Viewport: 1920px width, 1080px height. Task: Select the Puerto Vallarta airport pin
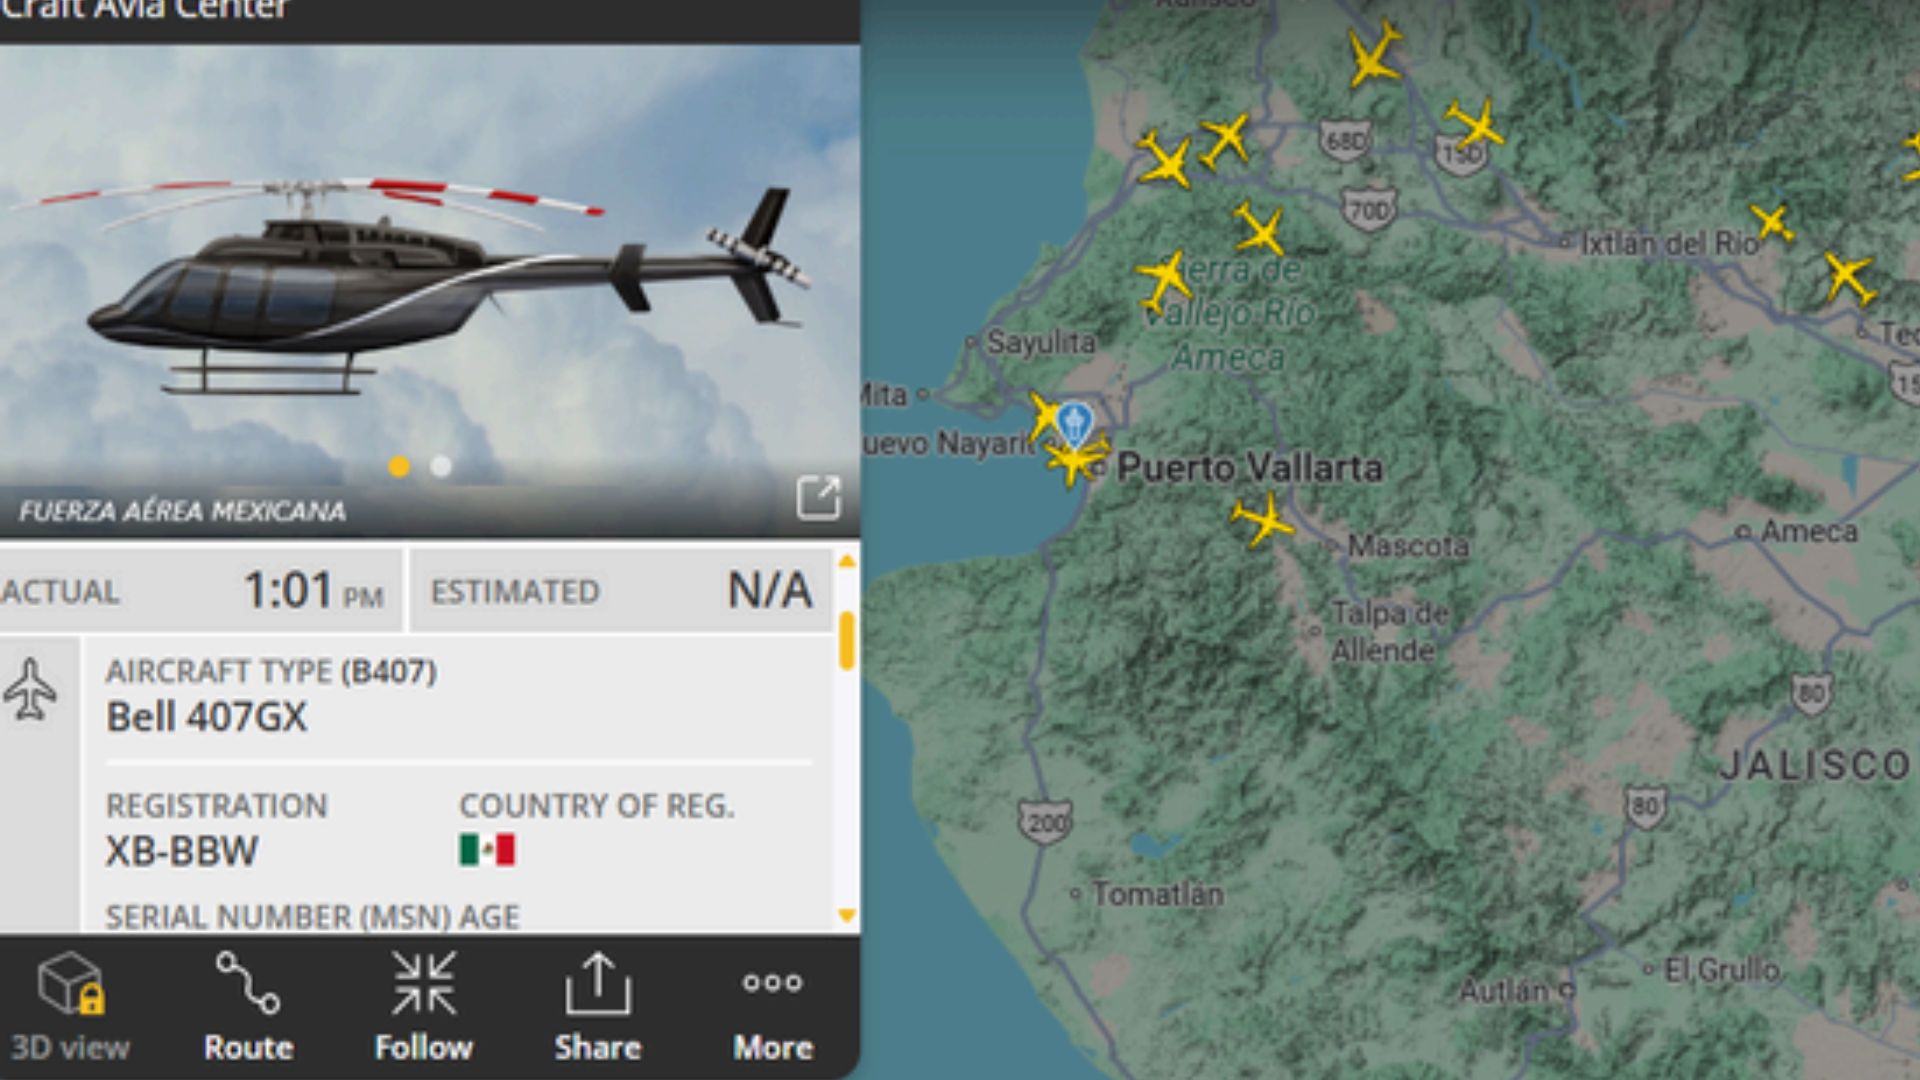(x=1074, y=423)
